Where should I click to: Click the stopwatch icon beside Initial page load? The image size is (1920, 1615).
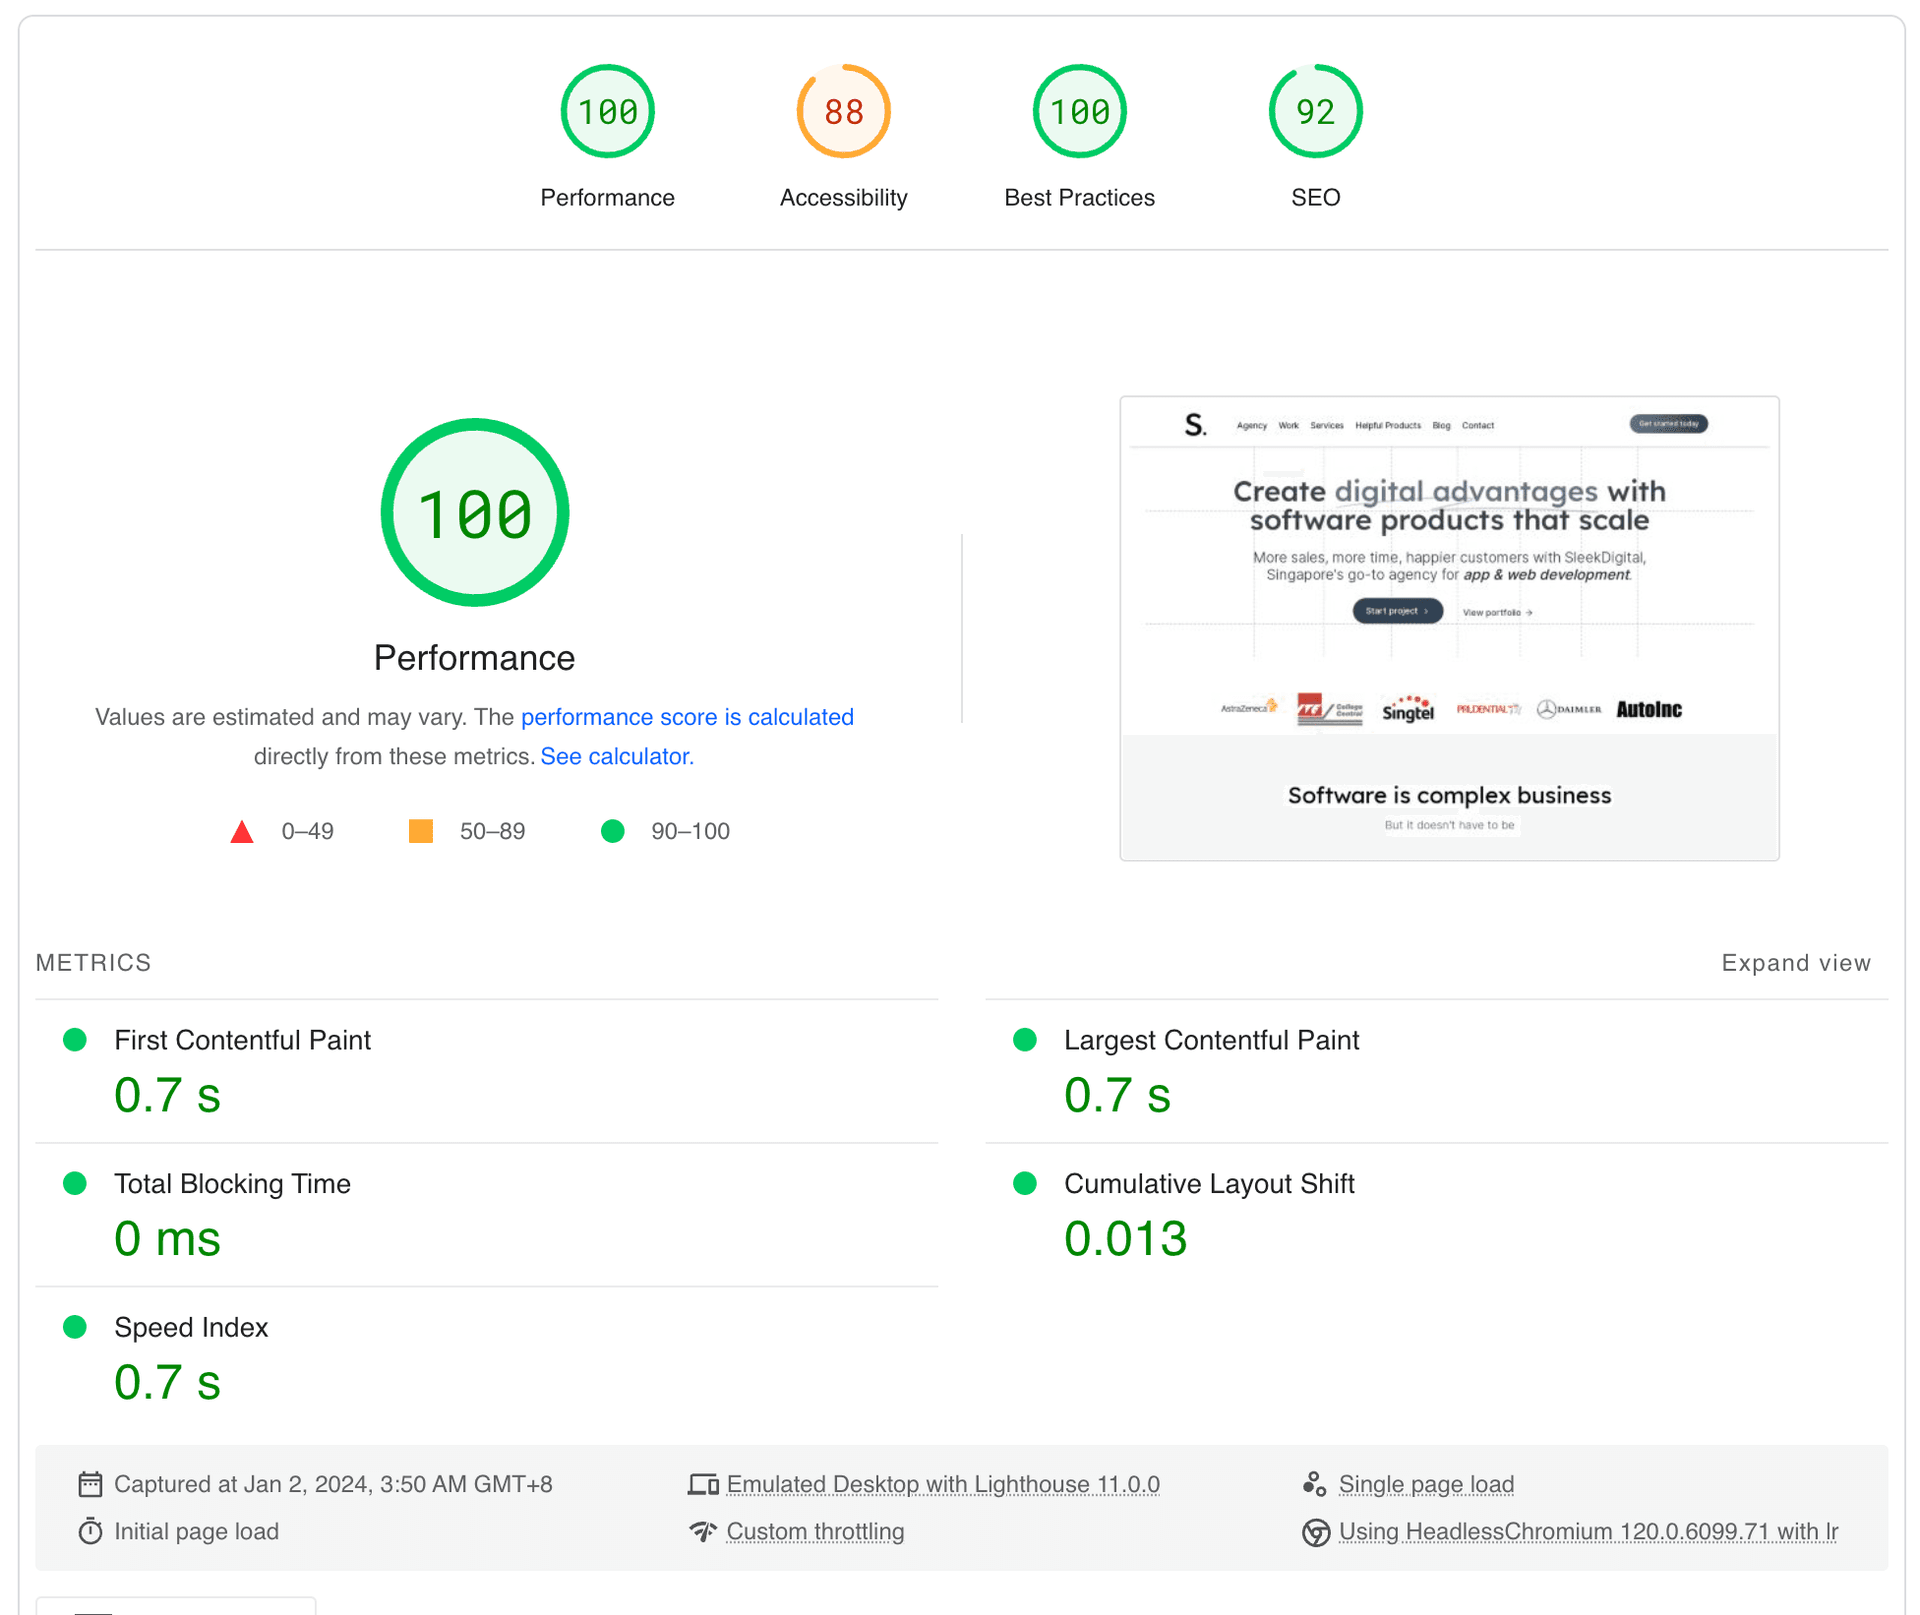click(x=90, y=1531)
